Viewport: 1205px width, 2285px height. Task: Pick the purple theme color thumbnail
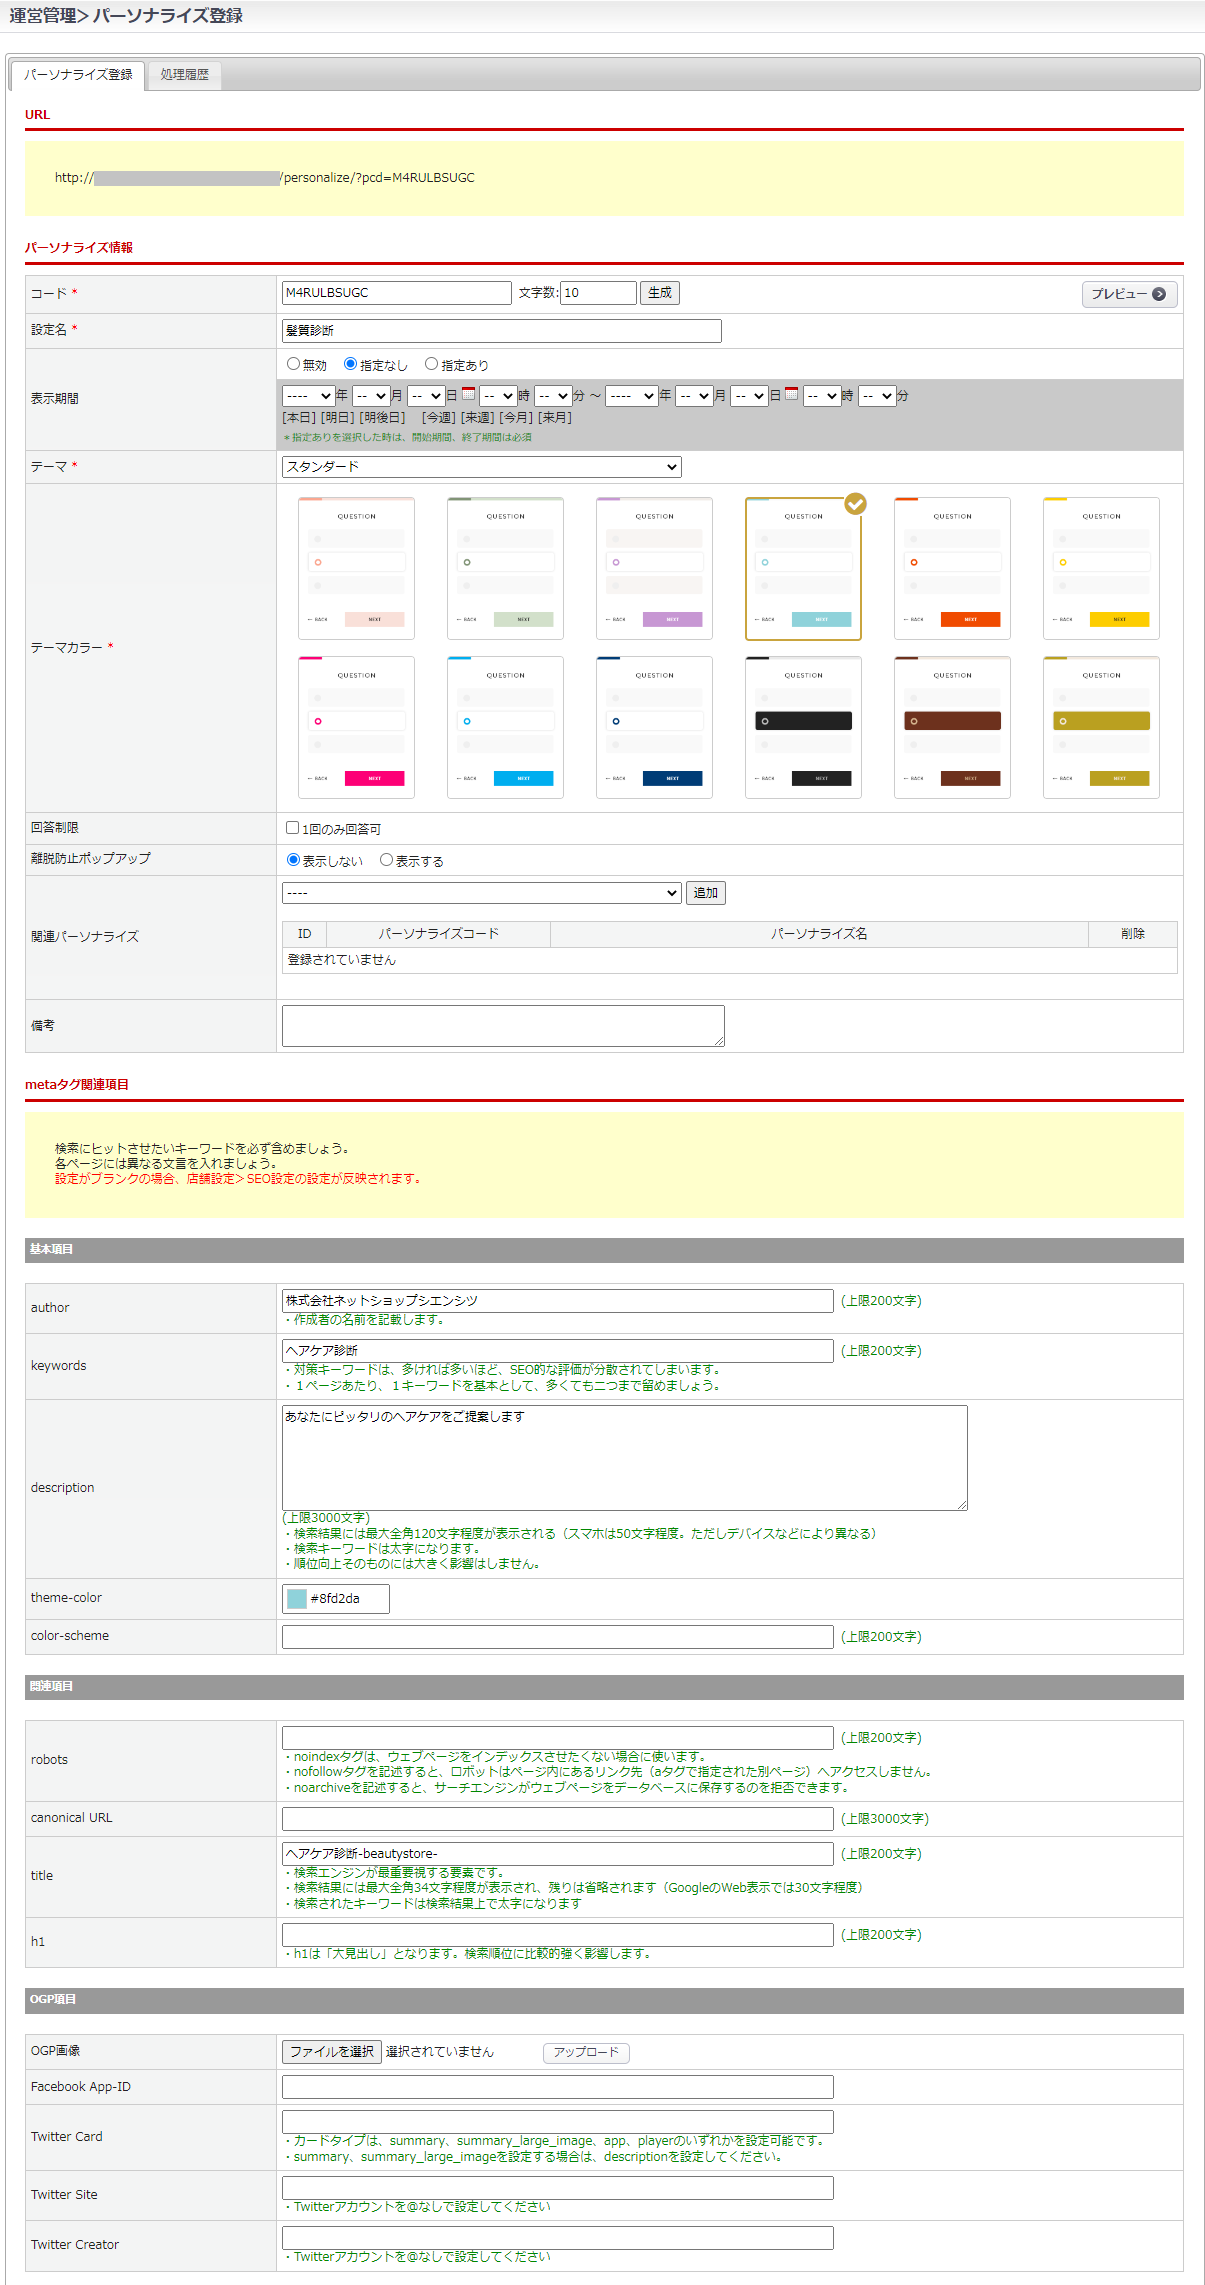coord(654,568)
